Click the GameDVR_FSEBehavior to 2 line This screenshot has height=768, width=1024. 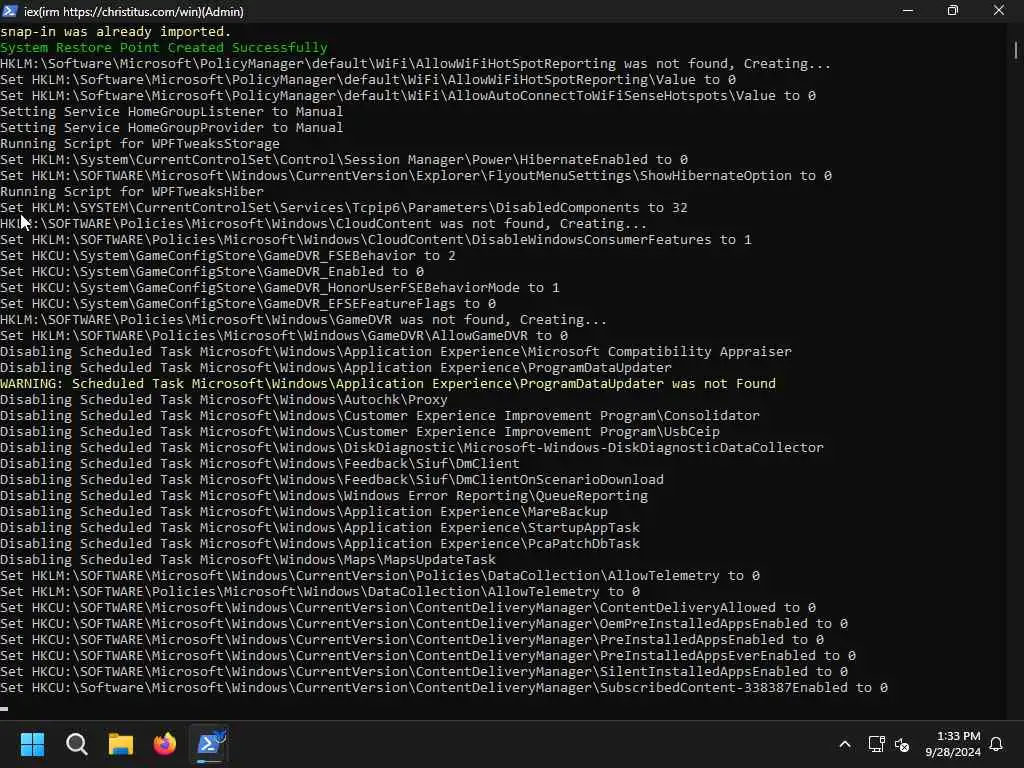[228, 255]
